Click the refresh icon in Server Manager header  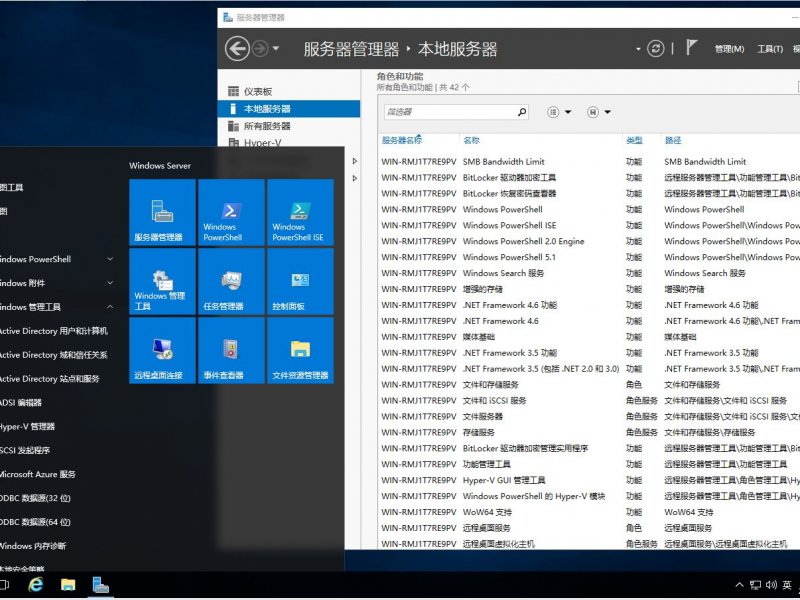[656, 49]
